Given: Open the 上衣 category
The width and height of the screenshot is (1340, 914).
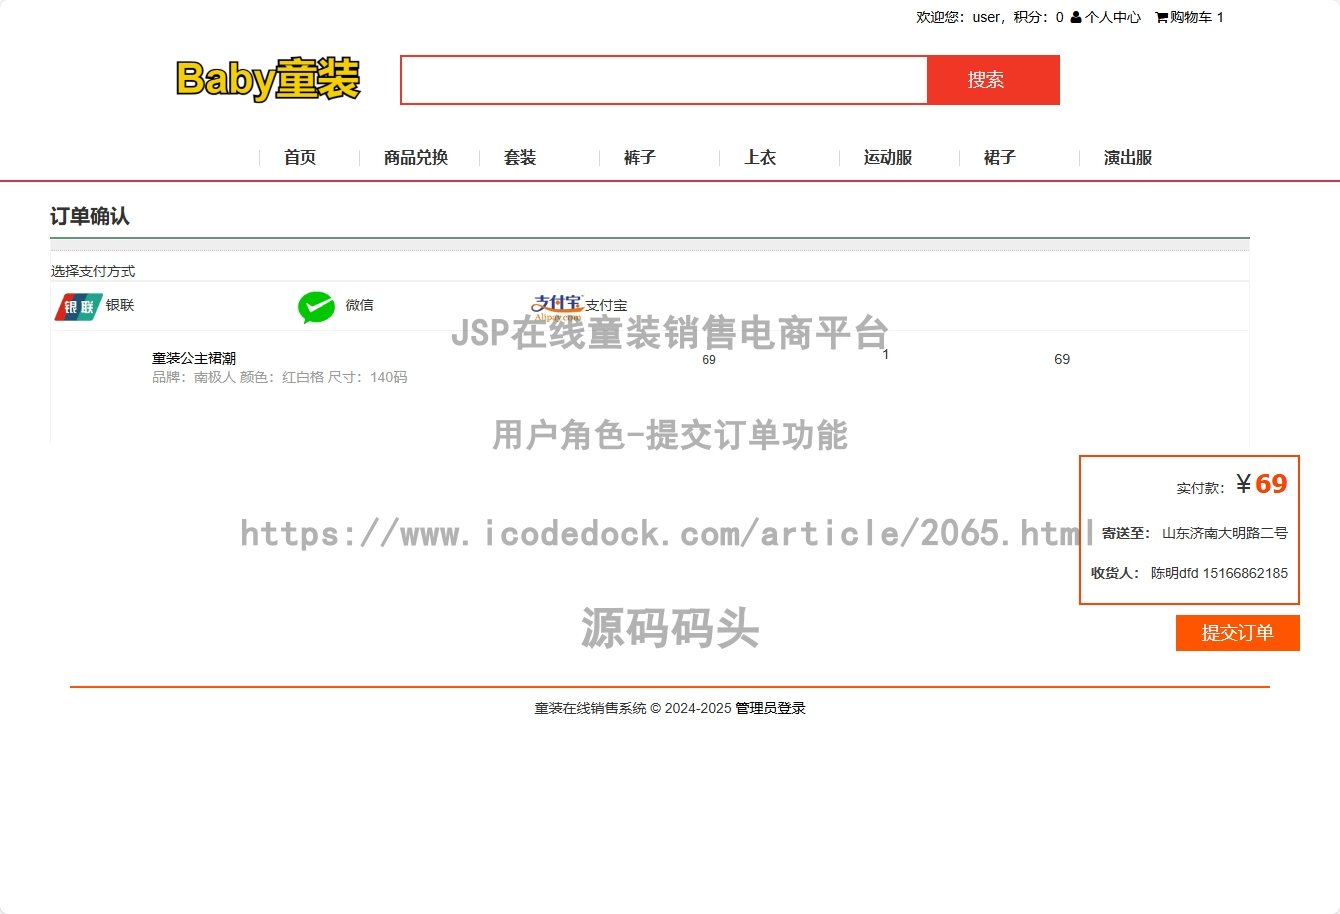Looking at the screenshot, I should (760, 157).
